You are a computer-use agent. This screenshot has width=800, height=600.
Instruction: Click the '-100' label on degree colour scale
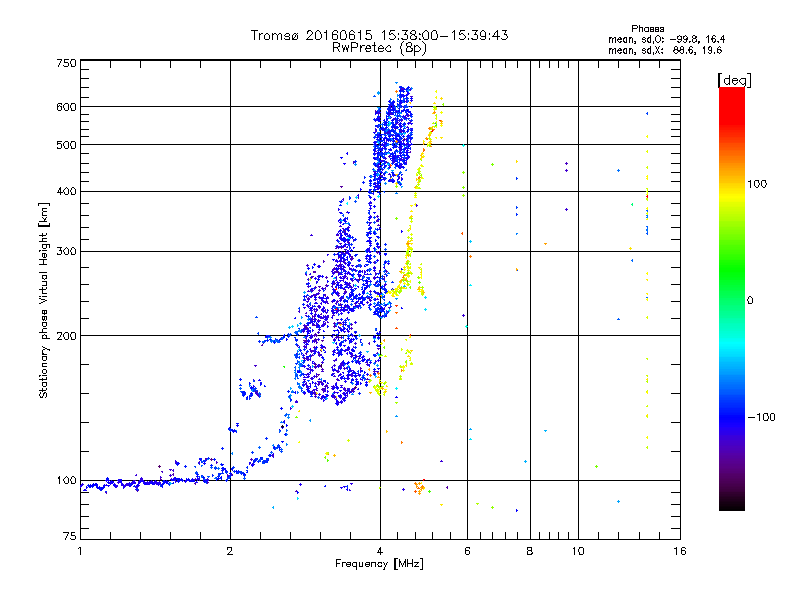[x=761, y=417]
